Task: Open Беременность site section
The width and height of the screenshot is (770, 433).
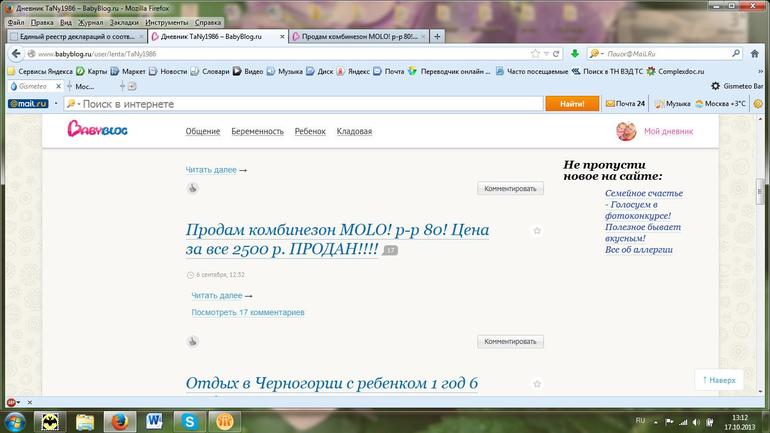Action: click(x=257, y=131)
